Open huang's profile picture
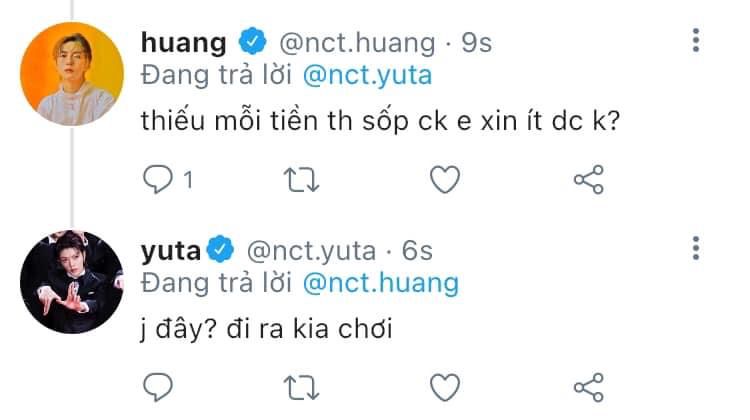This screenshot has width=750, height=420. pos(72,74)
